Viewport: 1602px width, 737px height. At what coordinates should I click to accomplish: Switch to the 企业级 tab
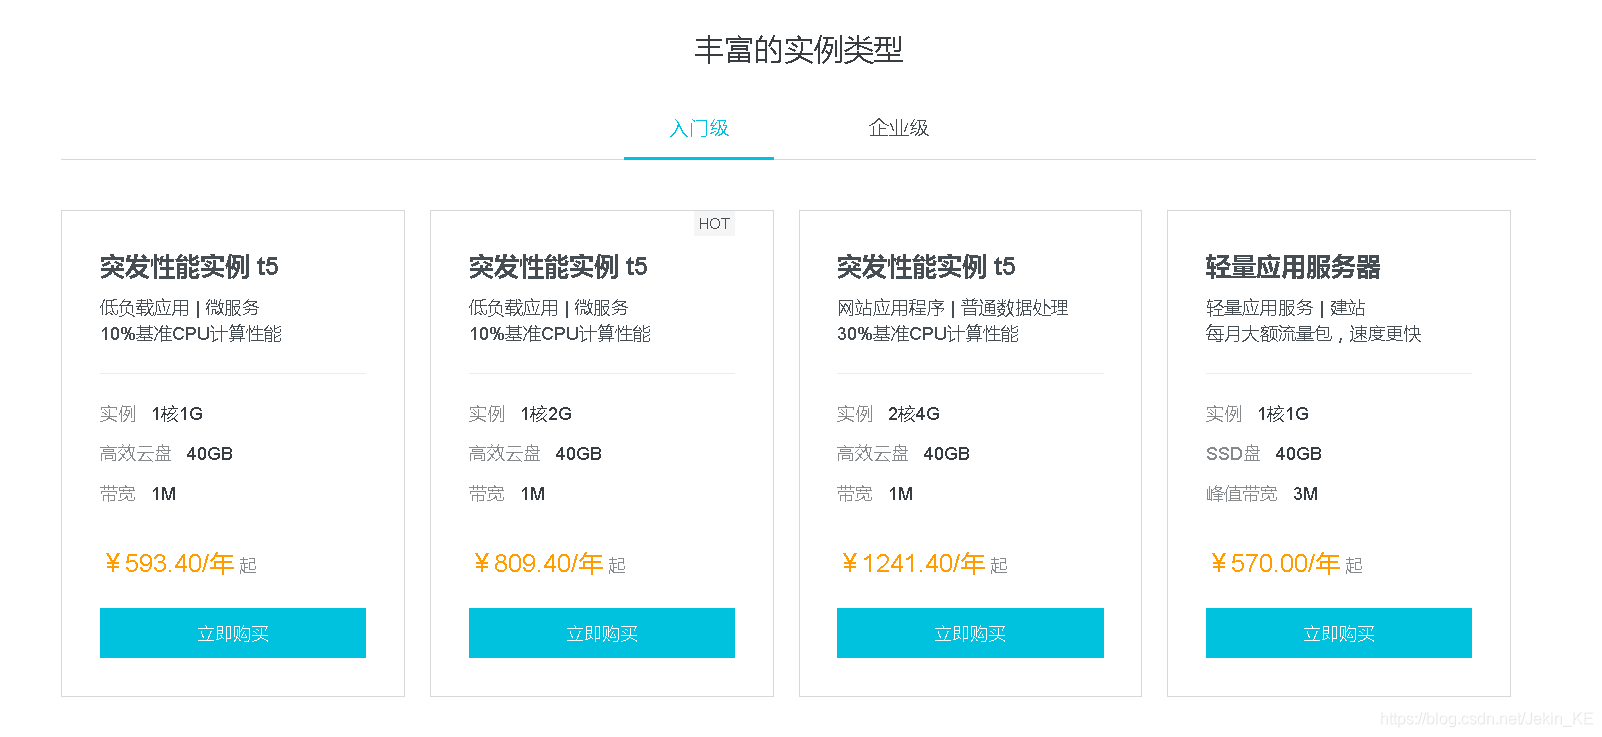point(898,128)
